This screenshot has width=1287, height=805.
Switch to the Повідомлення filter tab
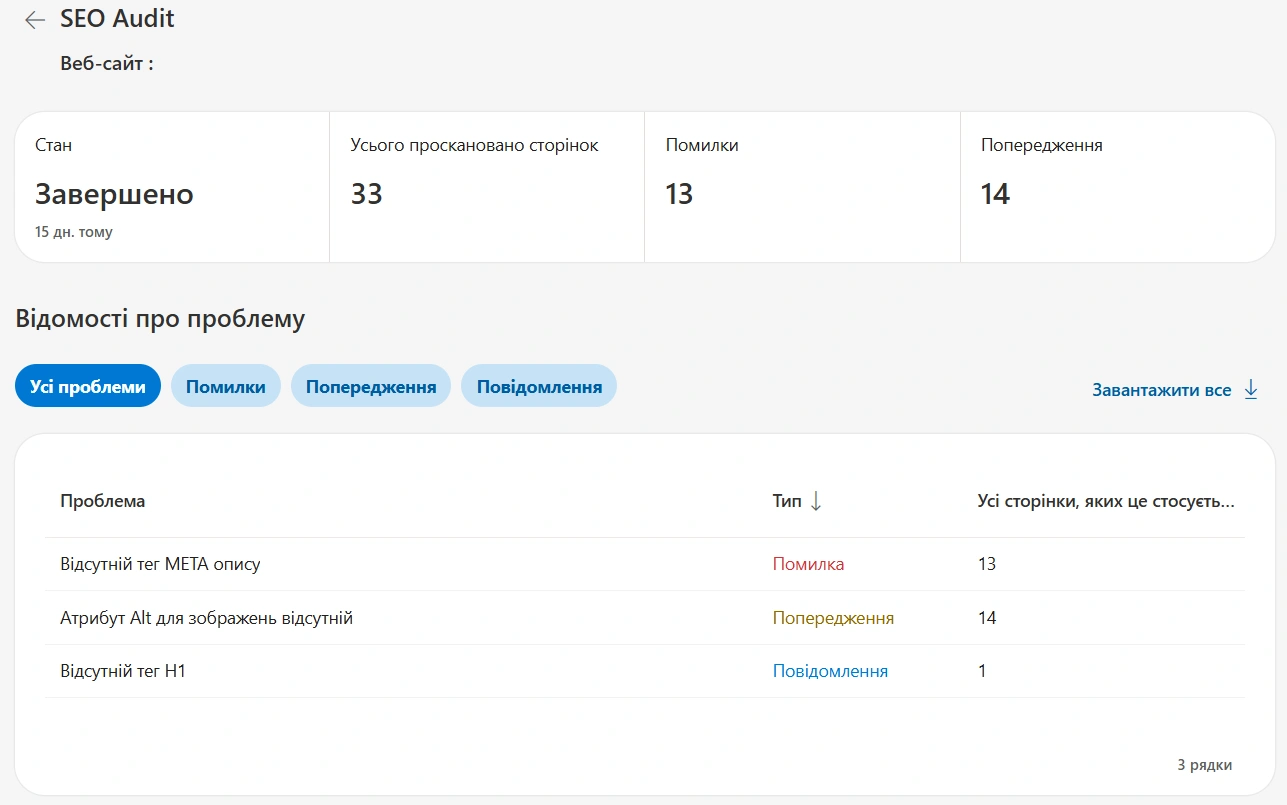click(539, 386)
